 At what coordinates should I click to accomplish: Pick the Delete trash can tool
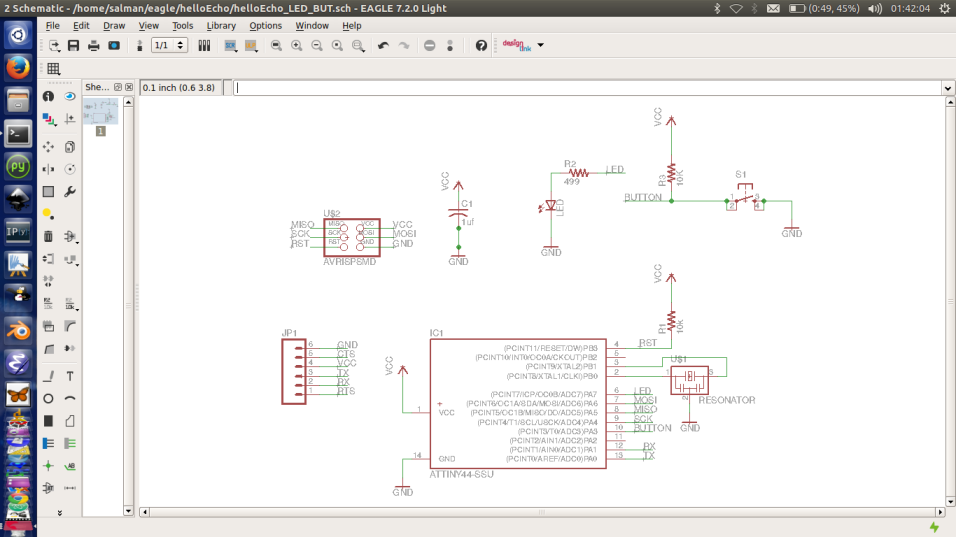48,236
